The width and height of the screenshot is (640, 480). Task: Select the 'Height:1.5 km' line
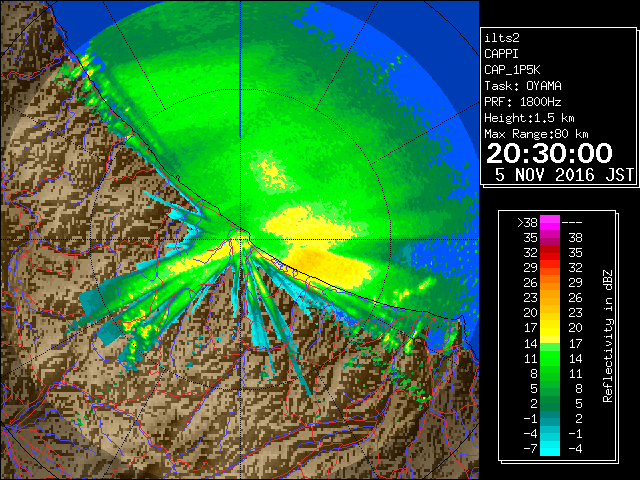click(529, 118)
